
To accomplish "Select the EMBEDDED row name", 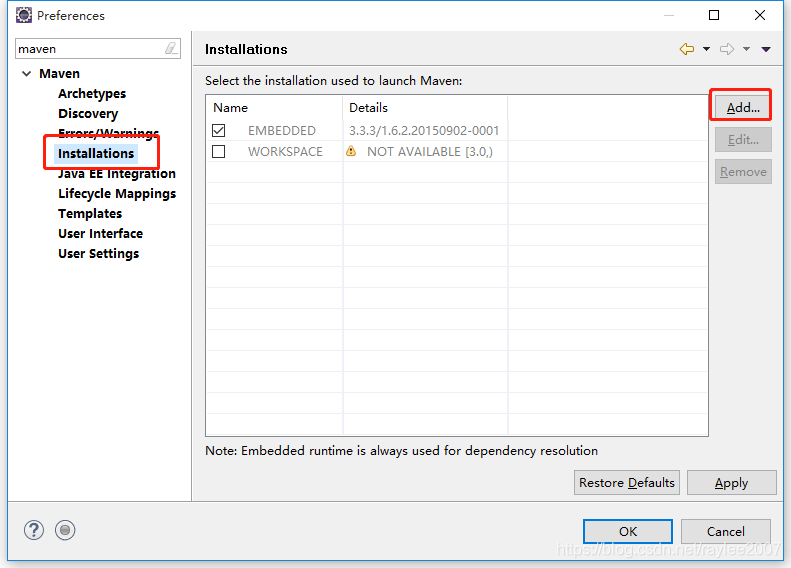I will (281, 131).
